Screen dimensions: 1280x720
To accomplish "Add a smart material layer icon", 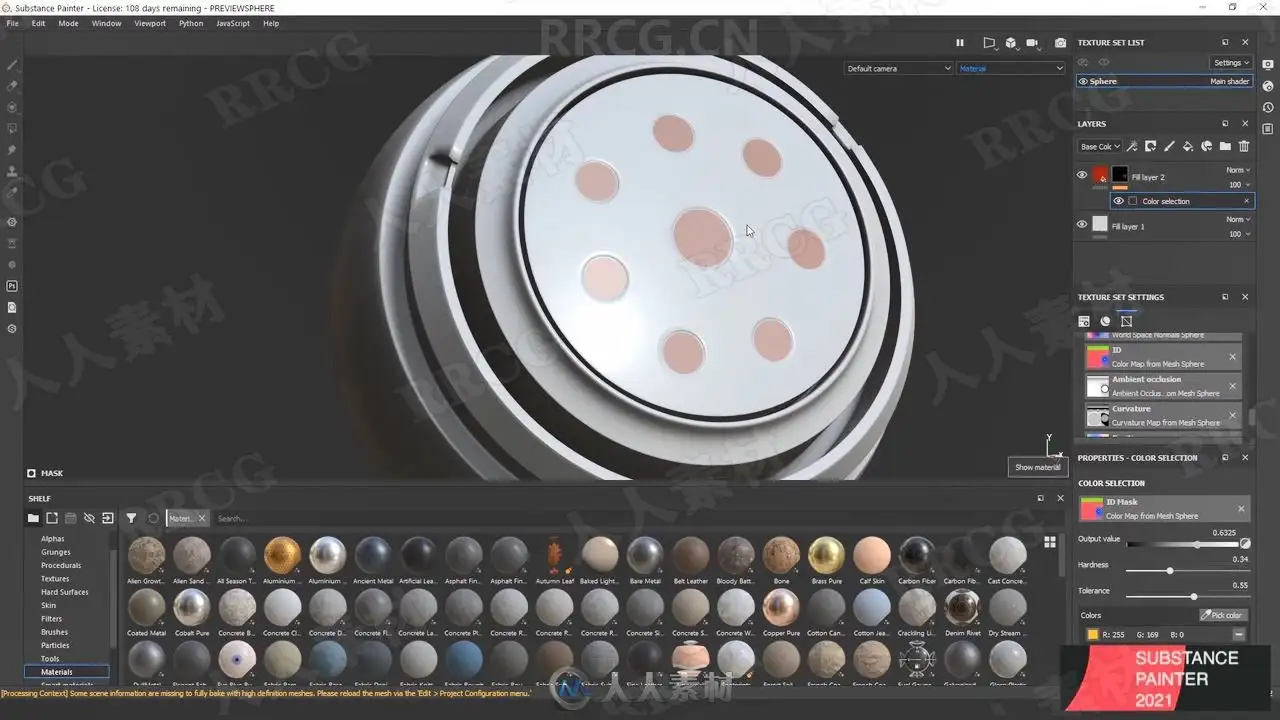I will [x=1207, y=146].
